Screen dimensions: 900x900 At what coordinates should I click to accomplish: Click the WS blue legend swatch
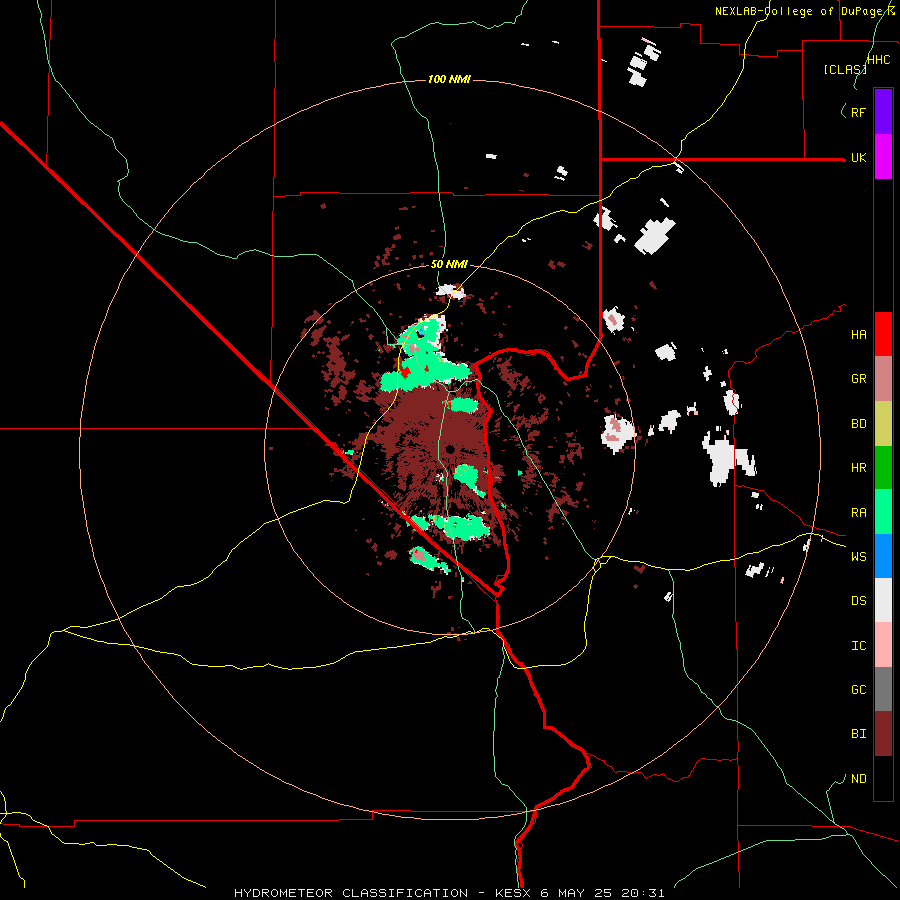click(883, 556)
